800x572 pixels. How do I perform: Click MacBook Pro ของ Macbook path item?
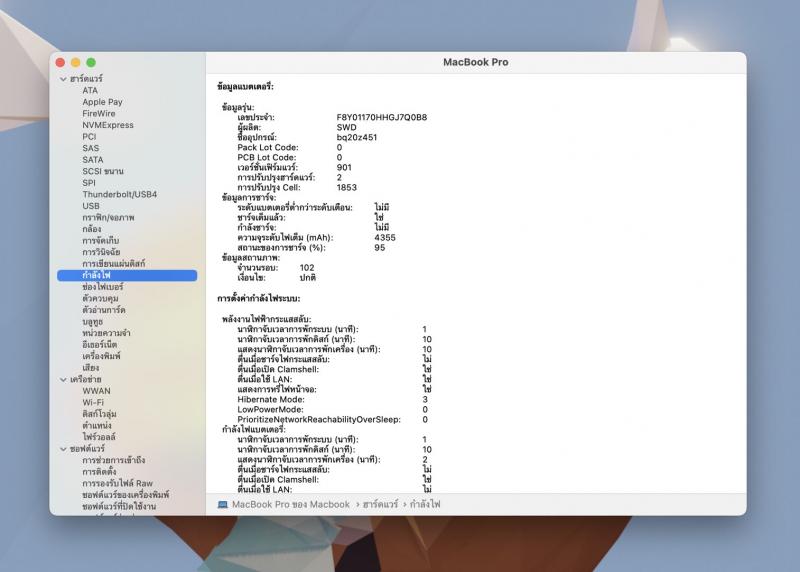[x=291, y=505]
